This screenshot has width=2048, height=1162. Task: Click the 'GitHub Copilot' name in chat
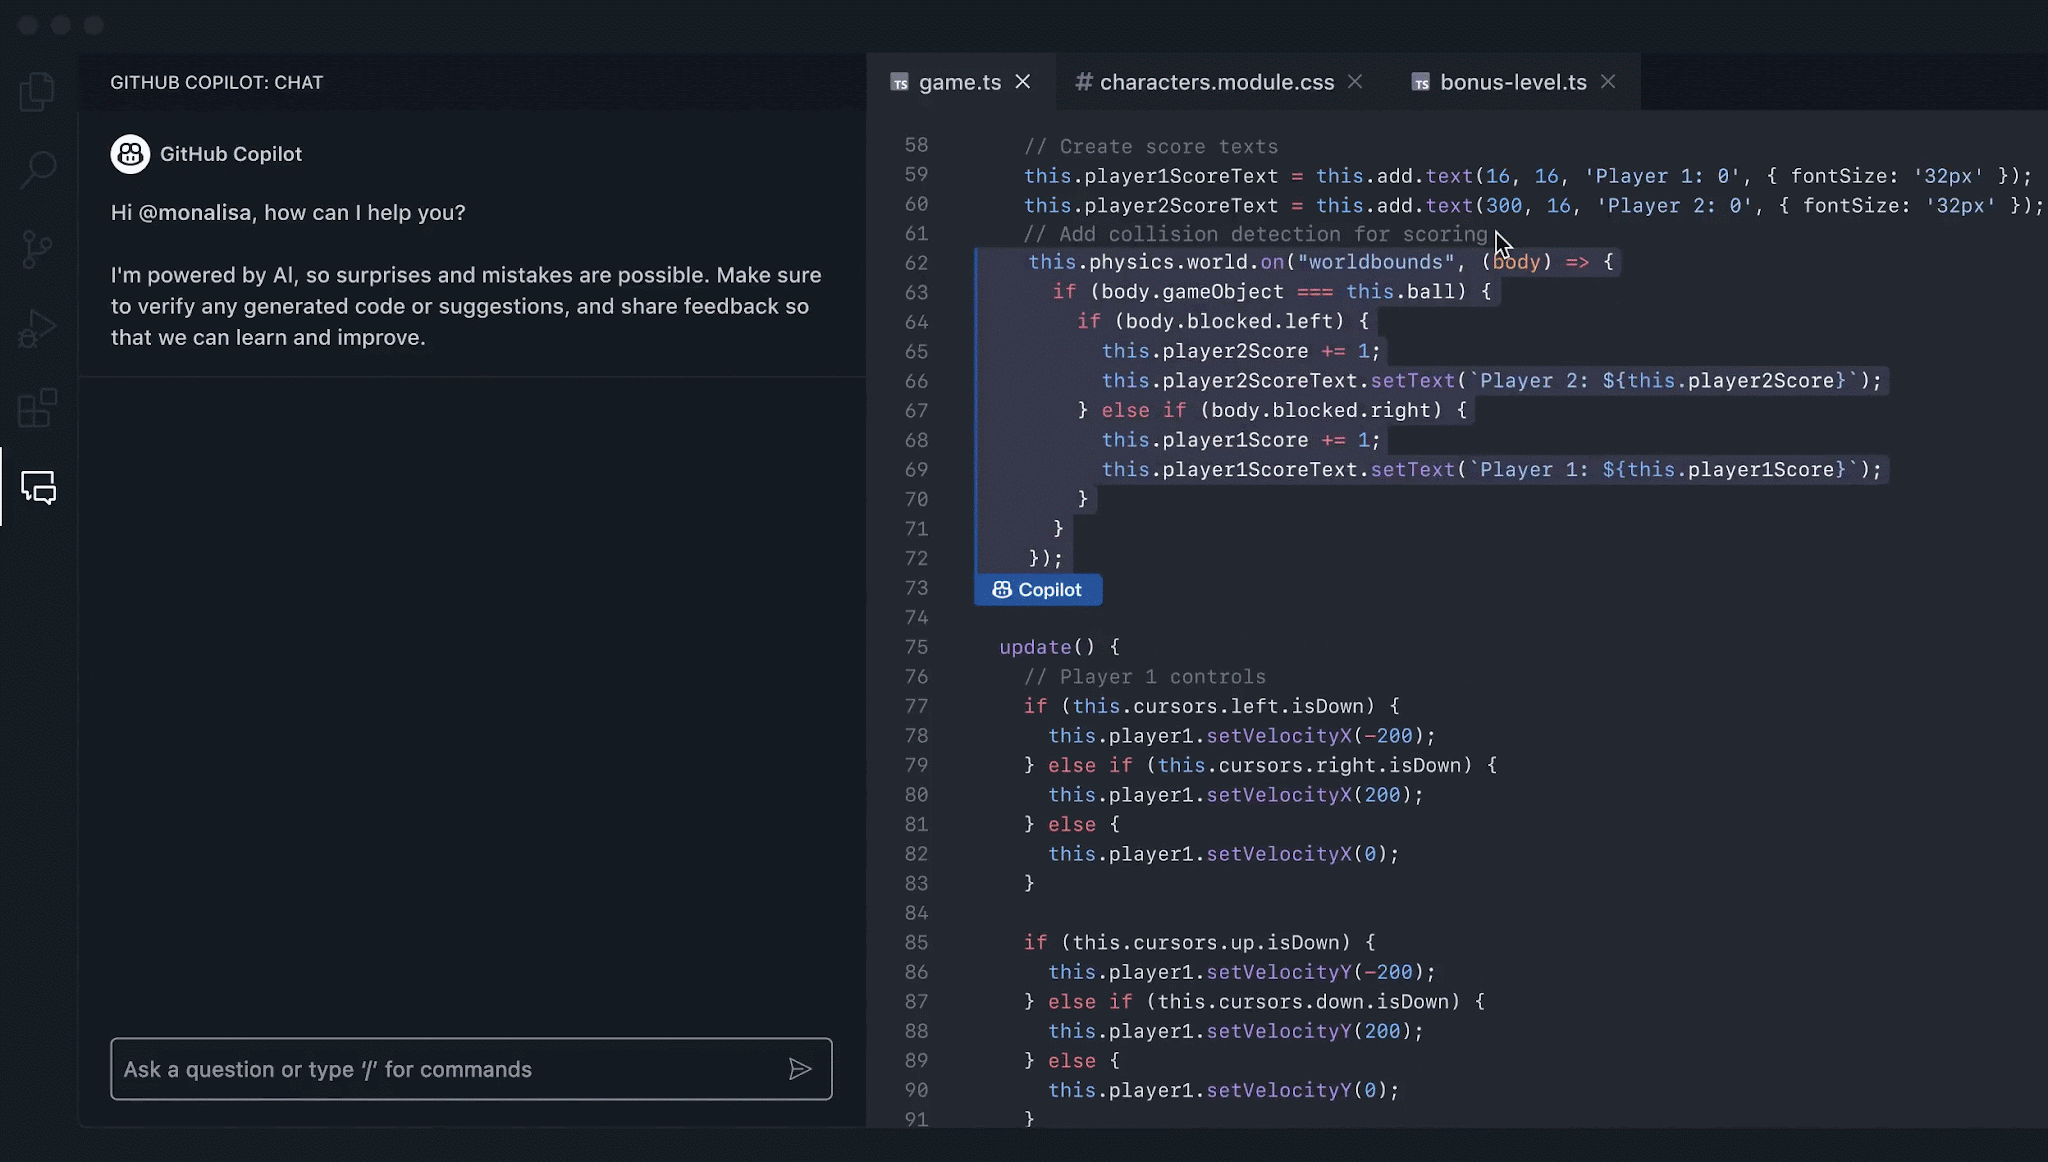pos(231,154)
